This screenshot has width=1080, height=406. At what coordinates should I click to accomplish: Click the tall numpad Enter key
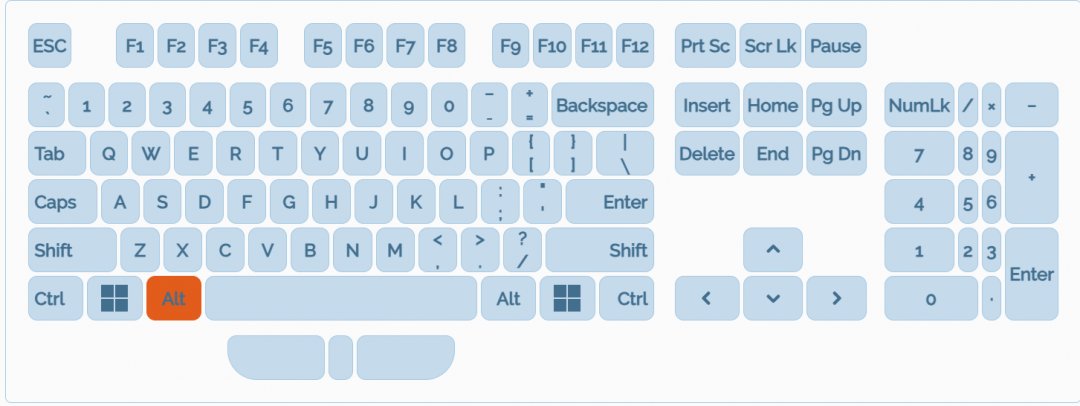coord(1031,274)
